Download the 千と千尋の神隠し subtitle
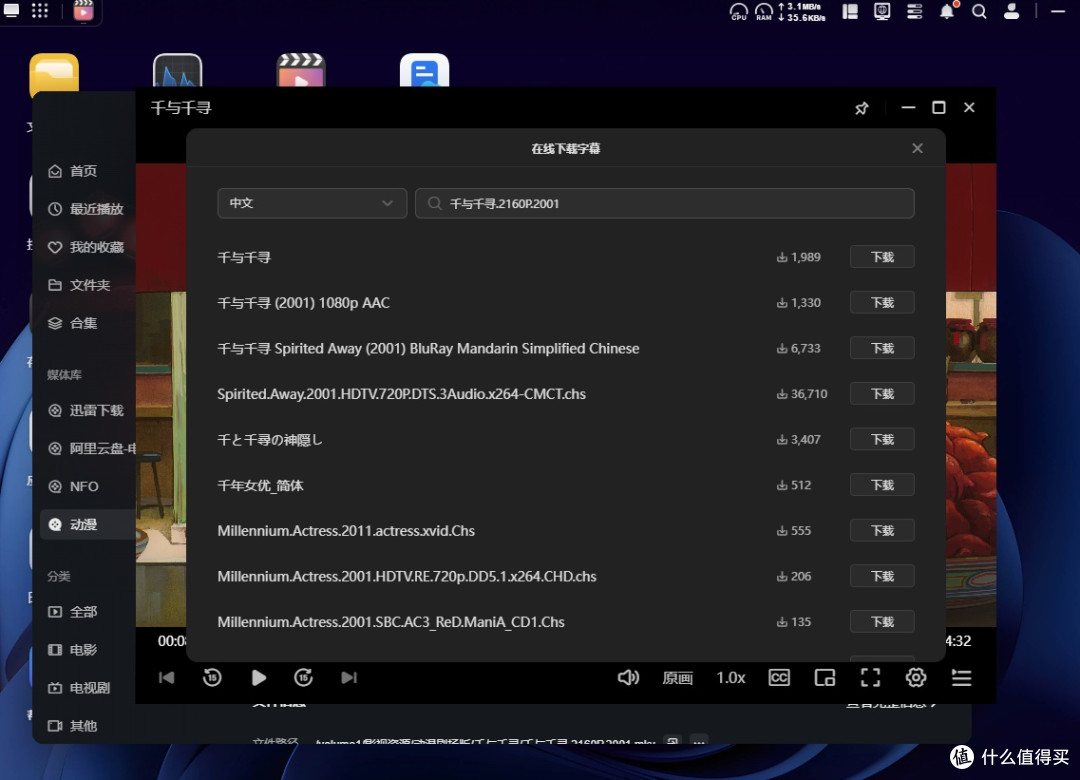 882,440
